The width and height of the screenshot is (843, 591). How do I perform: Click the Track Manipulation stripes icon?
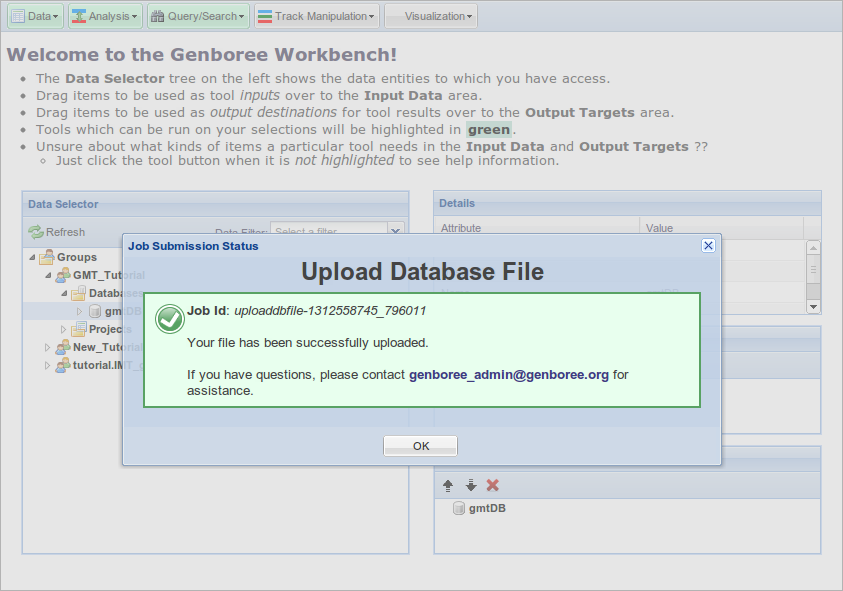coord(265,17)
